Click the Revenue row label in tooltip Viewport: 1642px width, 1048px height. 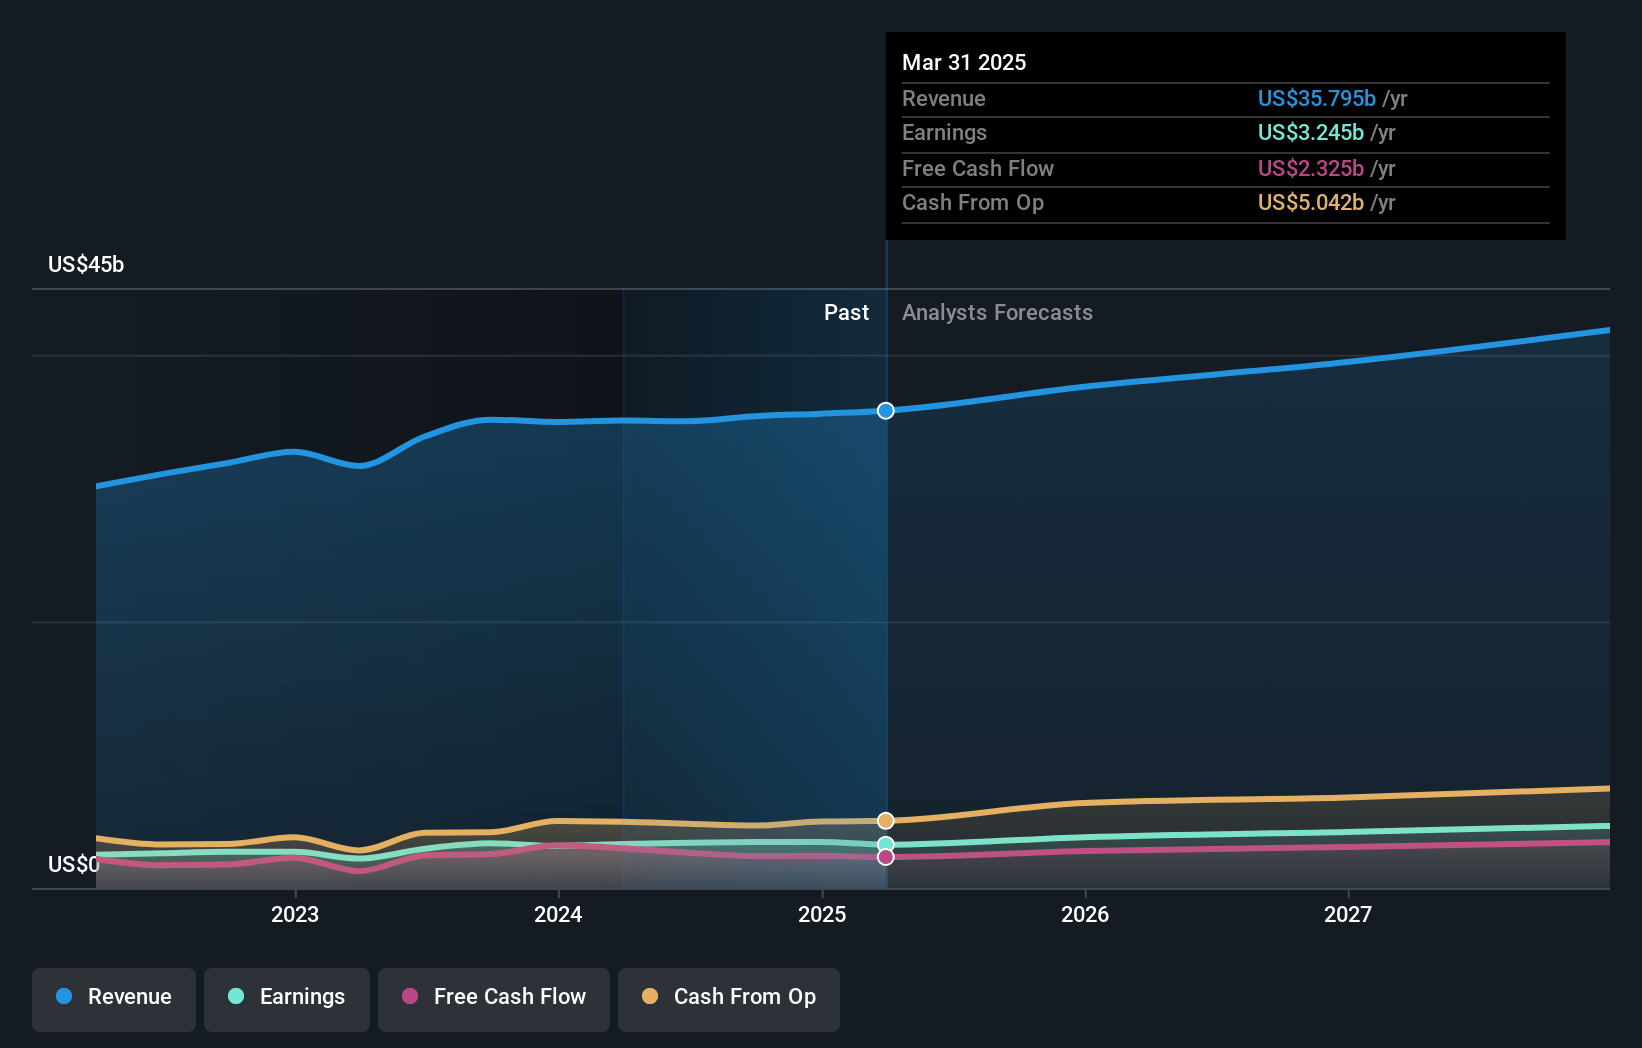point(944,99)
